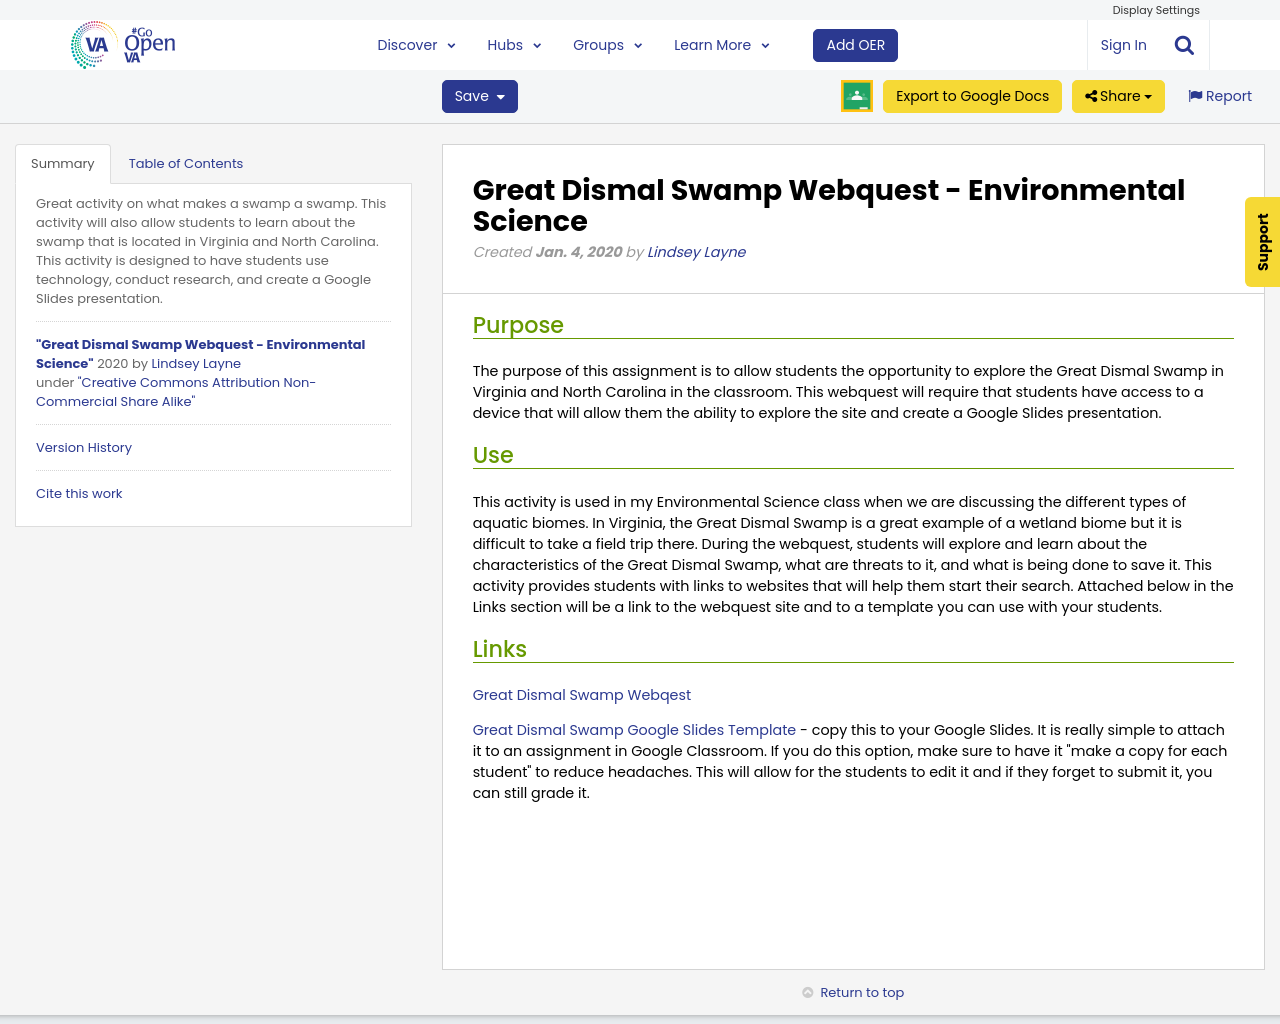This screenshot has width=1280, height=1024.
Task: Click the GoOpenVA logo
Action: [122, 43]
